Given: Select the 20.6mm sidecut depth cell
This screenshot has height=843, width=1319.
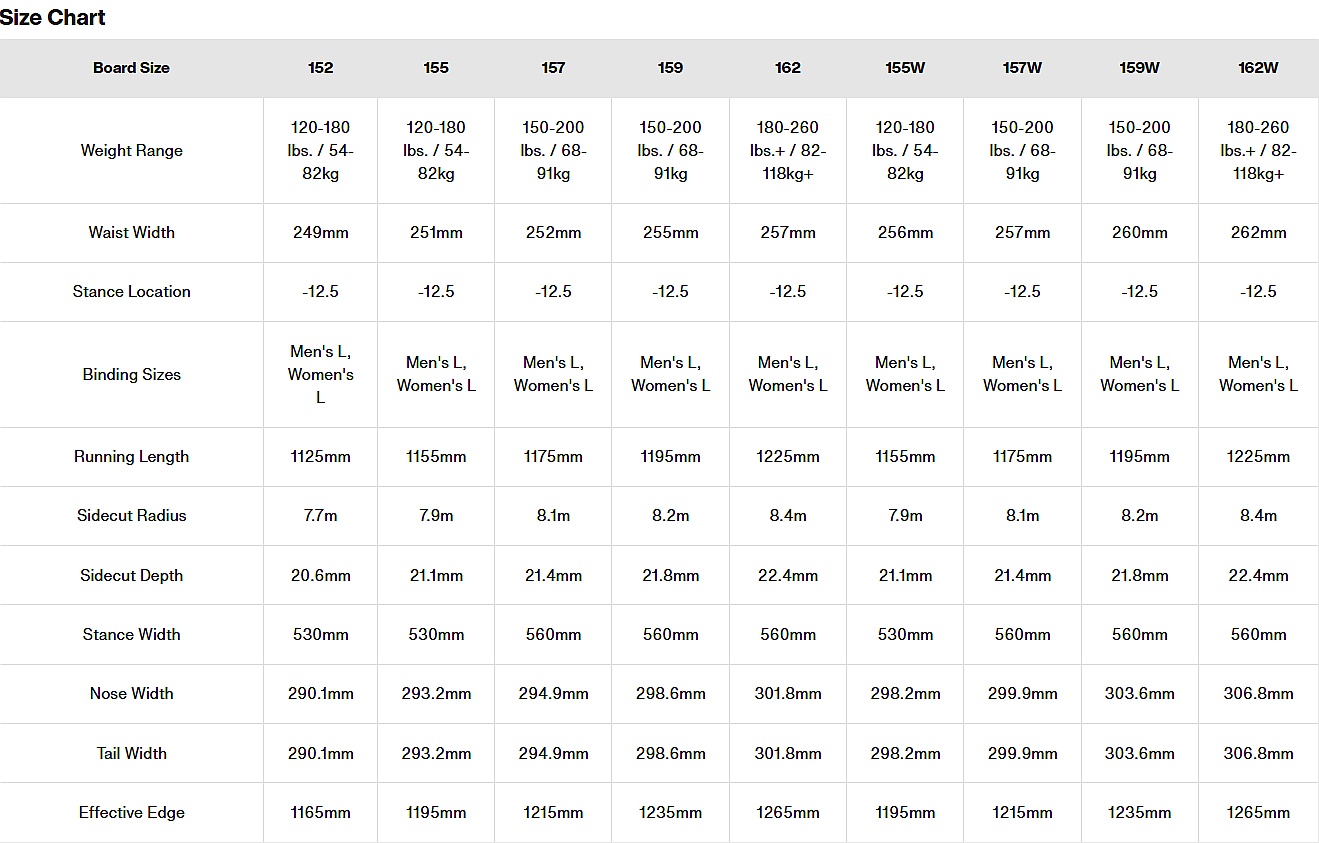Looking at the screenshot, I should click(x=320, y=575).
